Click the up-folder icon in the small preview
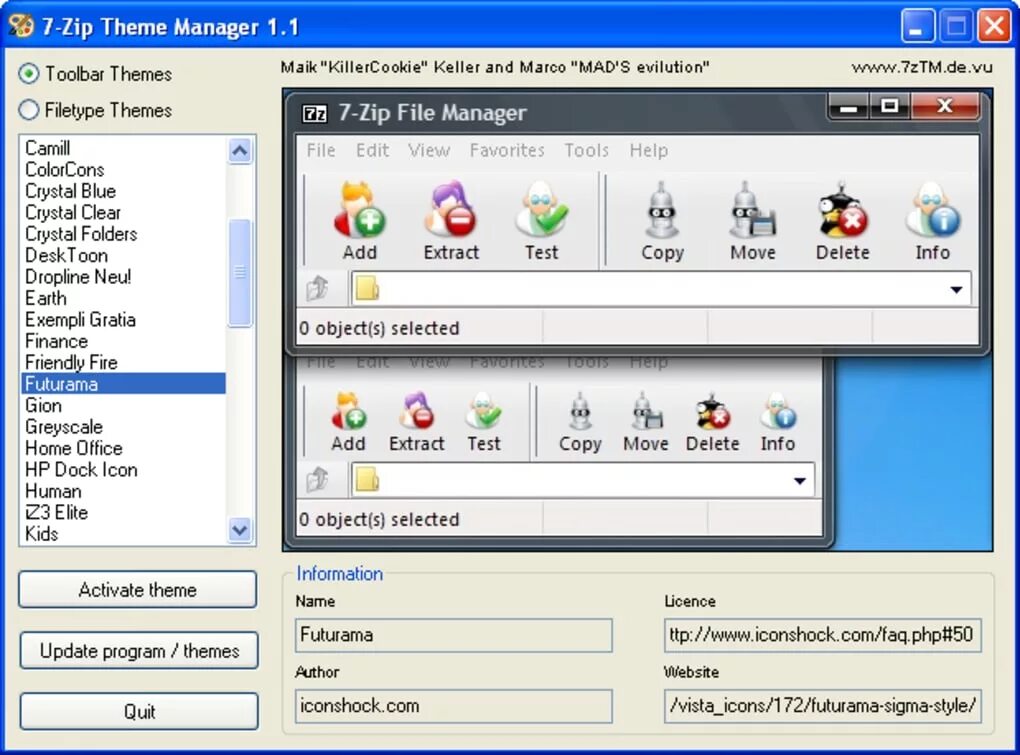 (318, 480)
